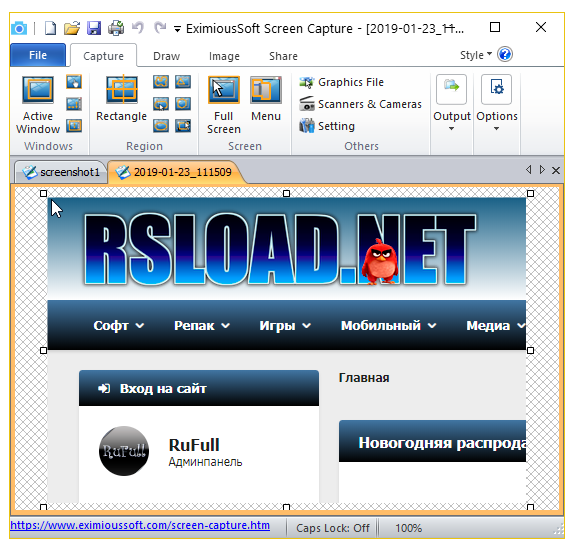Expand the quick access toolbar customize arrow
The height and width of the screenshot is (549, 576).
[177, 29]
